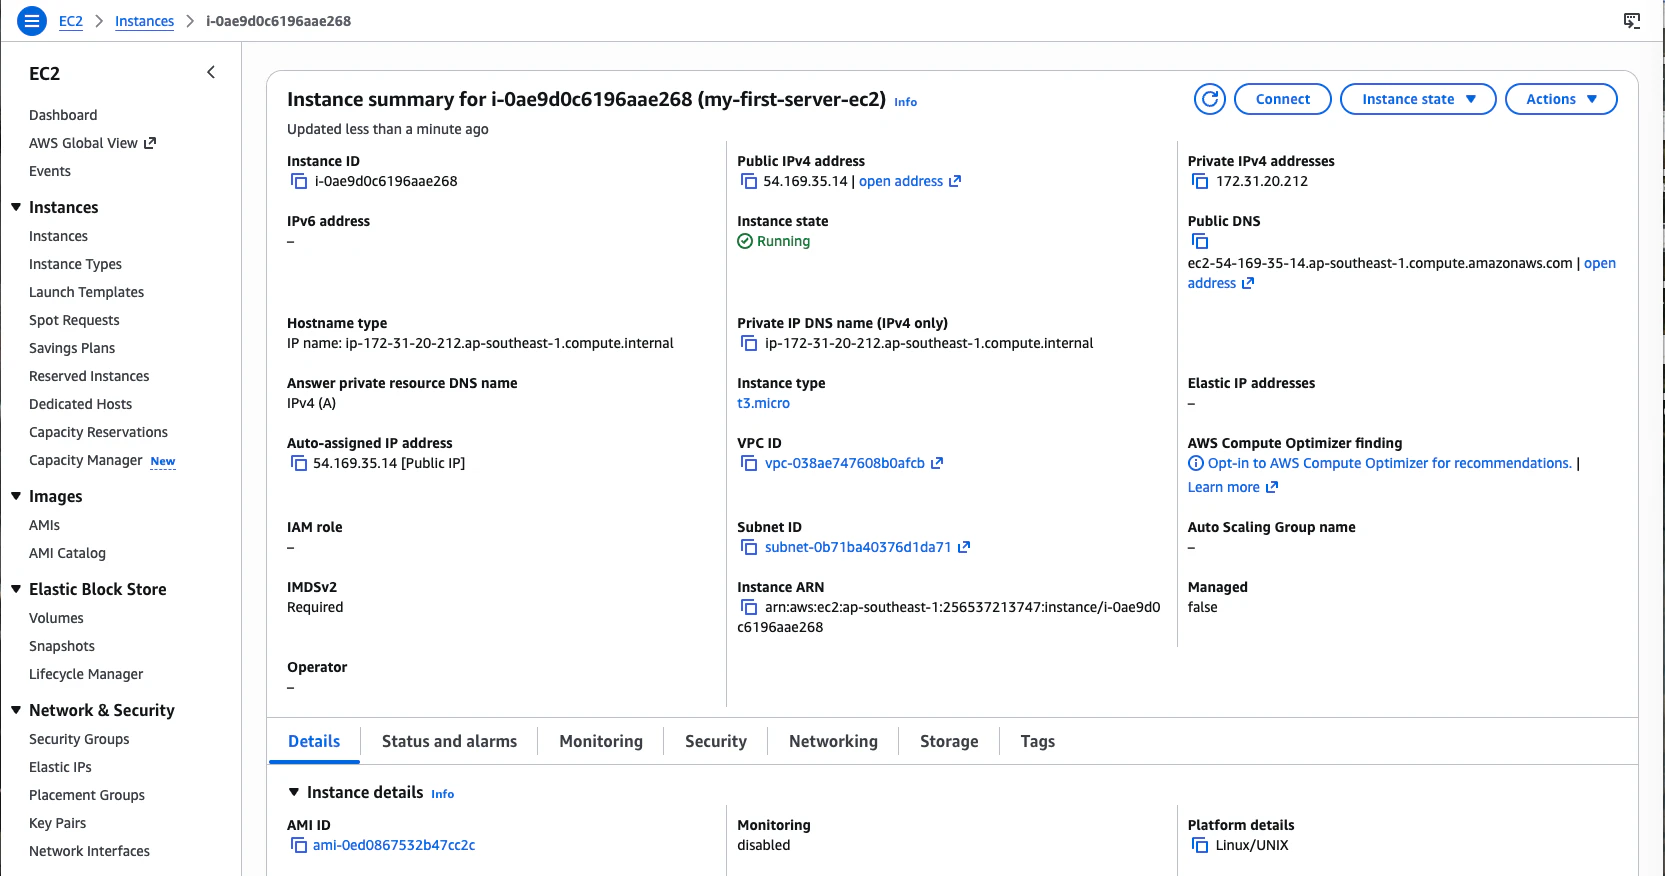Screen dimensions: 1665x876
Task: Open the t3.micro instance type link
Action: (x=763, y=403)
